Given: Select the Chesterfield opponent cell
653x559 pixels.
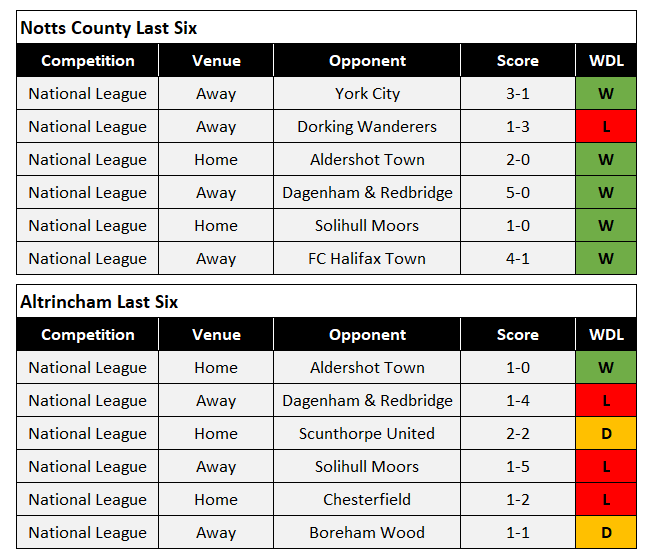Looking at the screenshot, I should pyautogui.click(x=367, y=500).
